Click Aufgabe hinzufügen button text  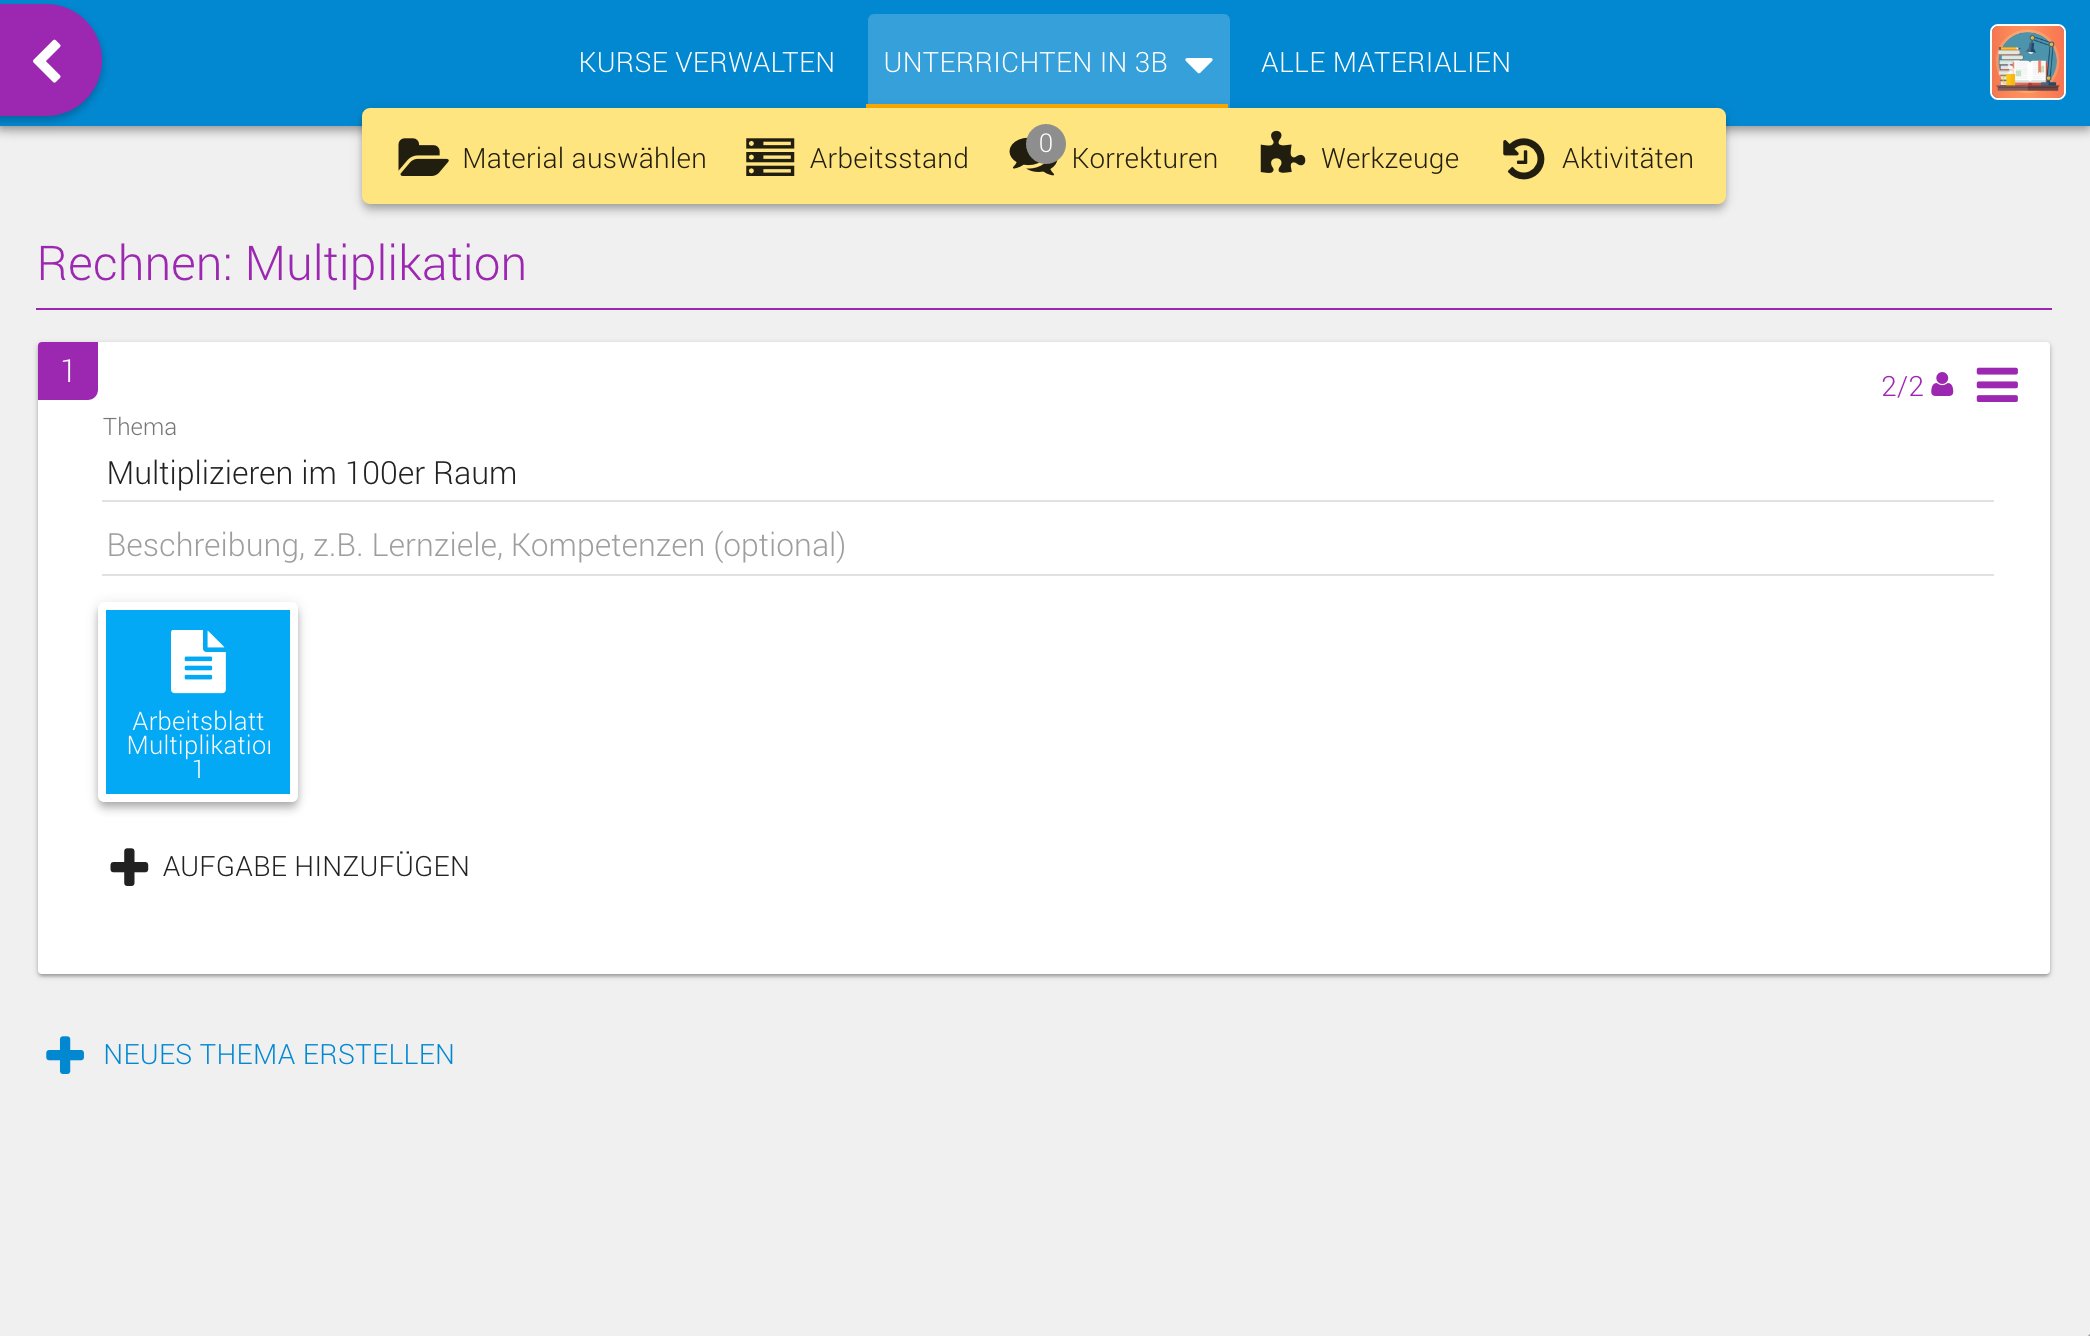tap(316, 866)
